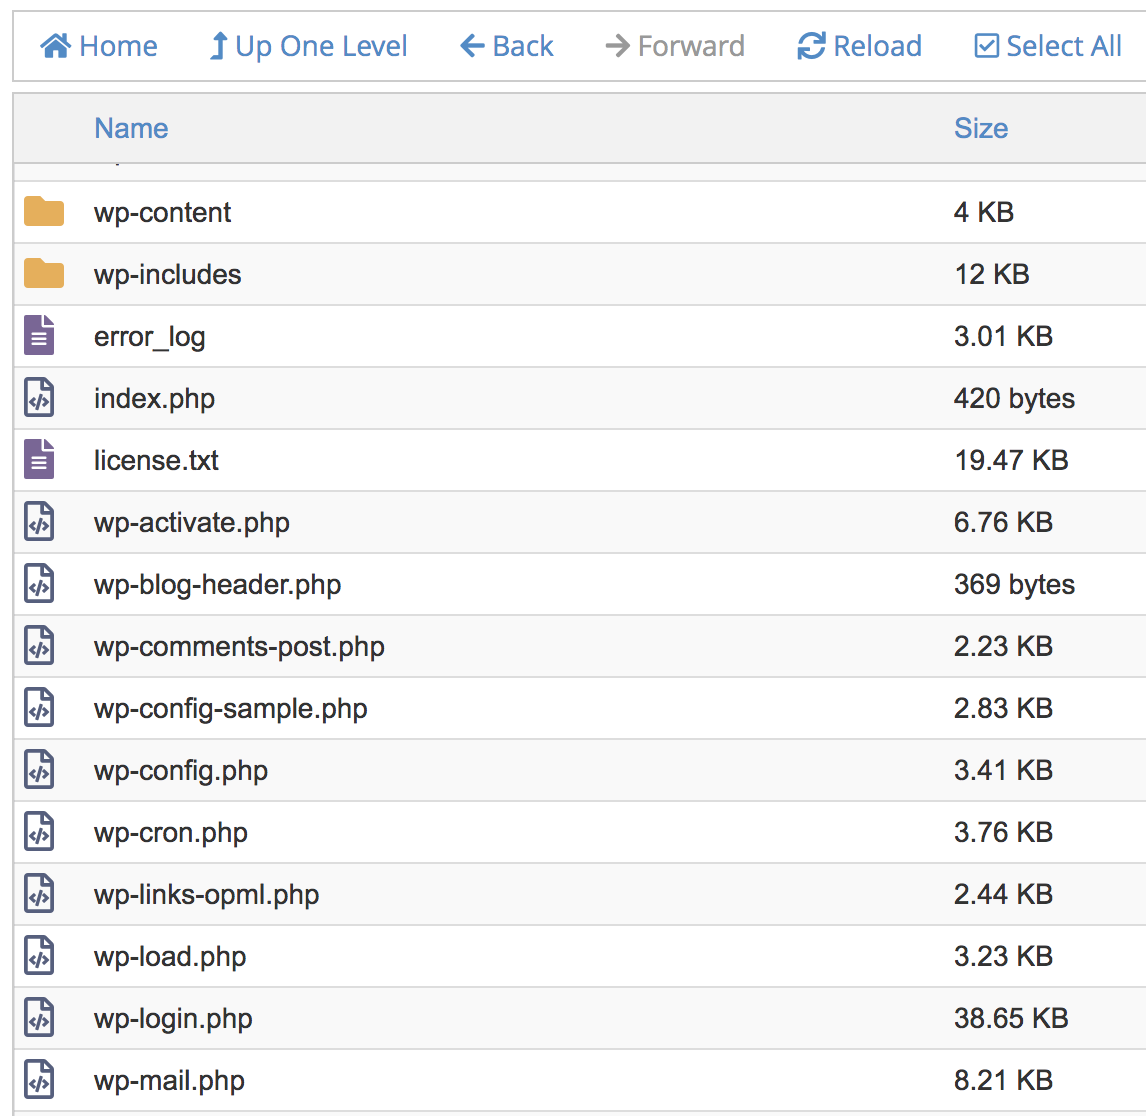Sort files by Size column header
The image size is (1146, 1116).
pyautogui.click(x=981, y=128)
